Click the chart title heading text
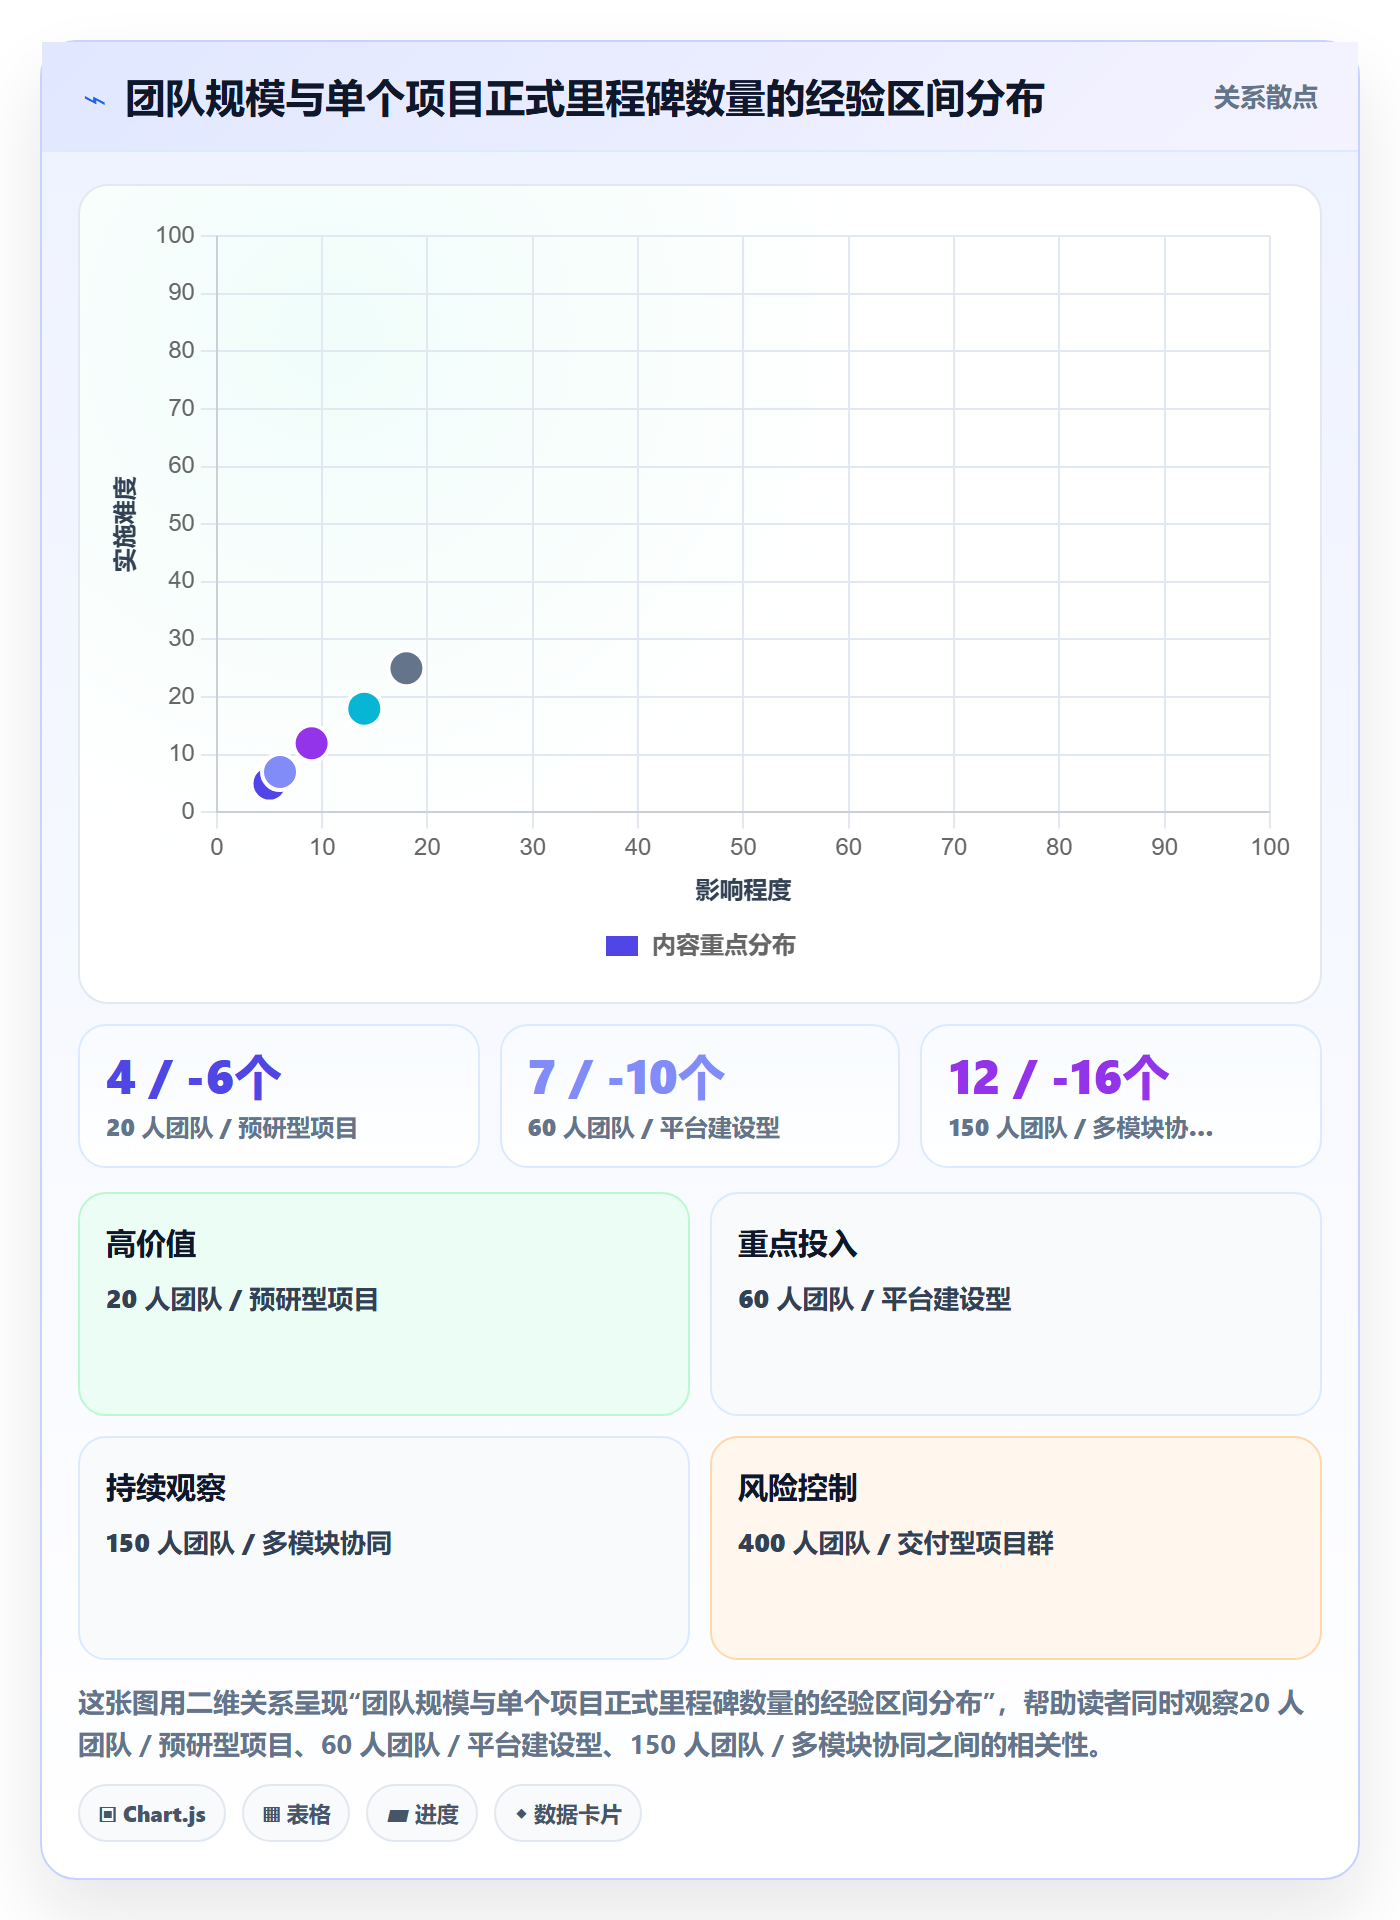This screenshot has width=1400, height=1920. [x=585, y=99]
